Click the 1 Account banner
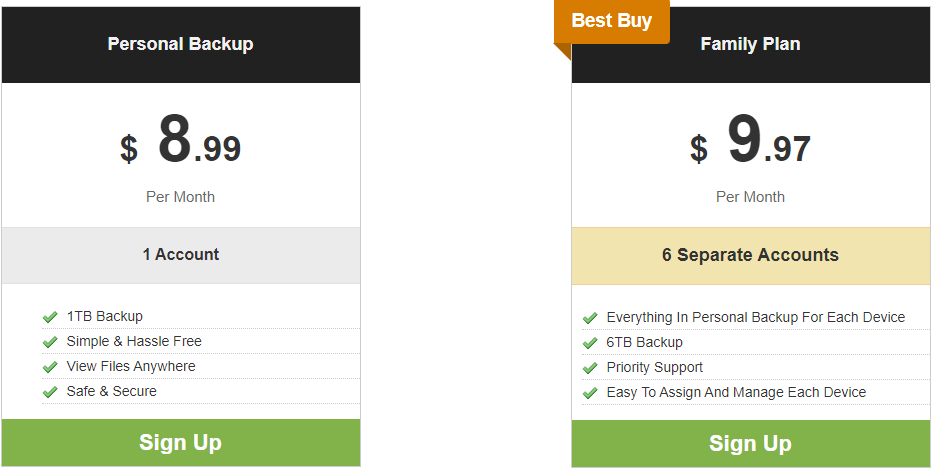931x468 pixels. pyautogui.click(x=180, y=255)
